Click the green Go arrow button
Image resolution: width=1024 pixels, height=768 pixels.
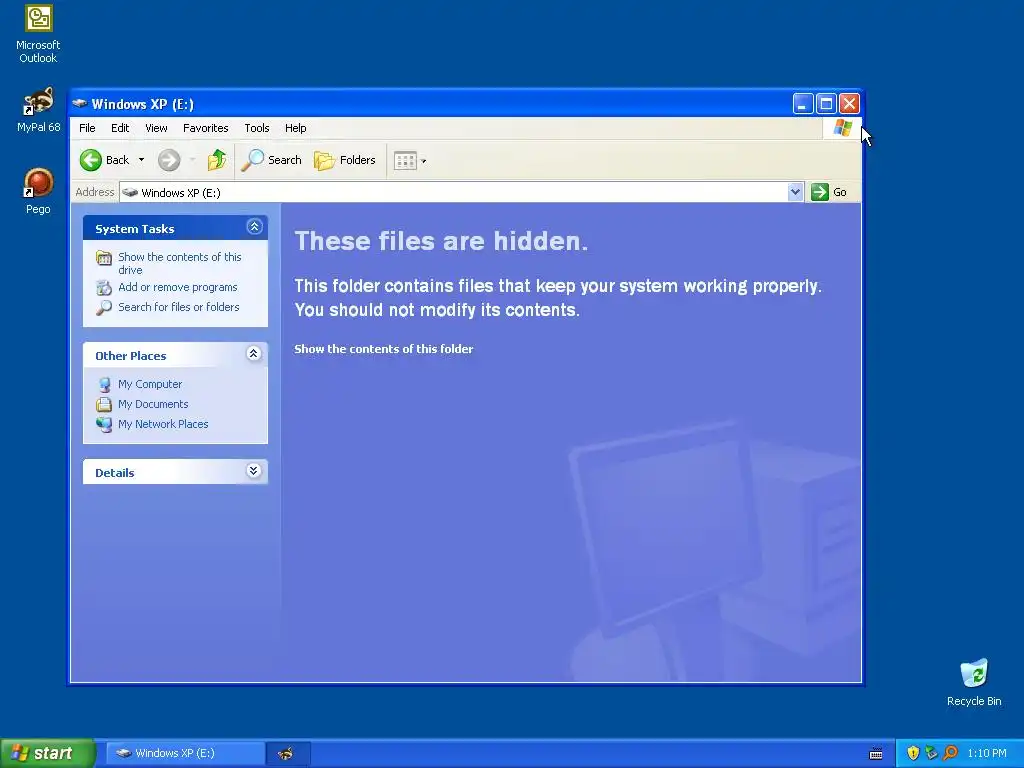pyautogui.click(x=820, y=192)
